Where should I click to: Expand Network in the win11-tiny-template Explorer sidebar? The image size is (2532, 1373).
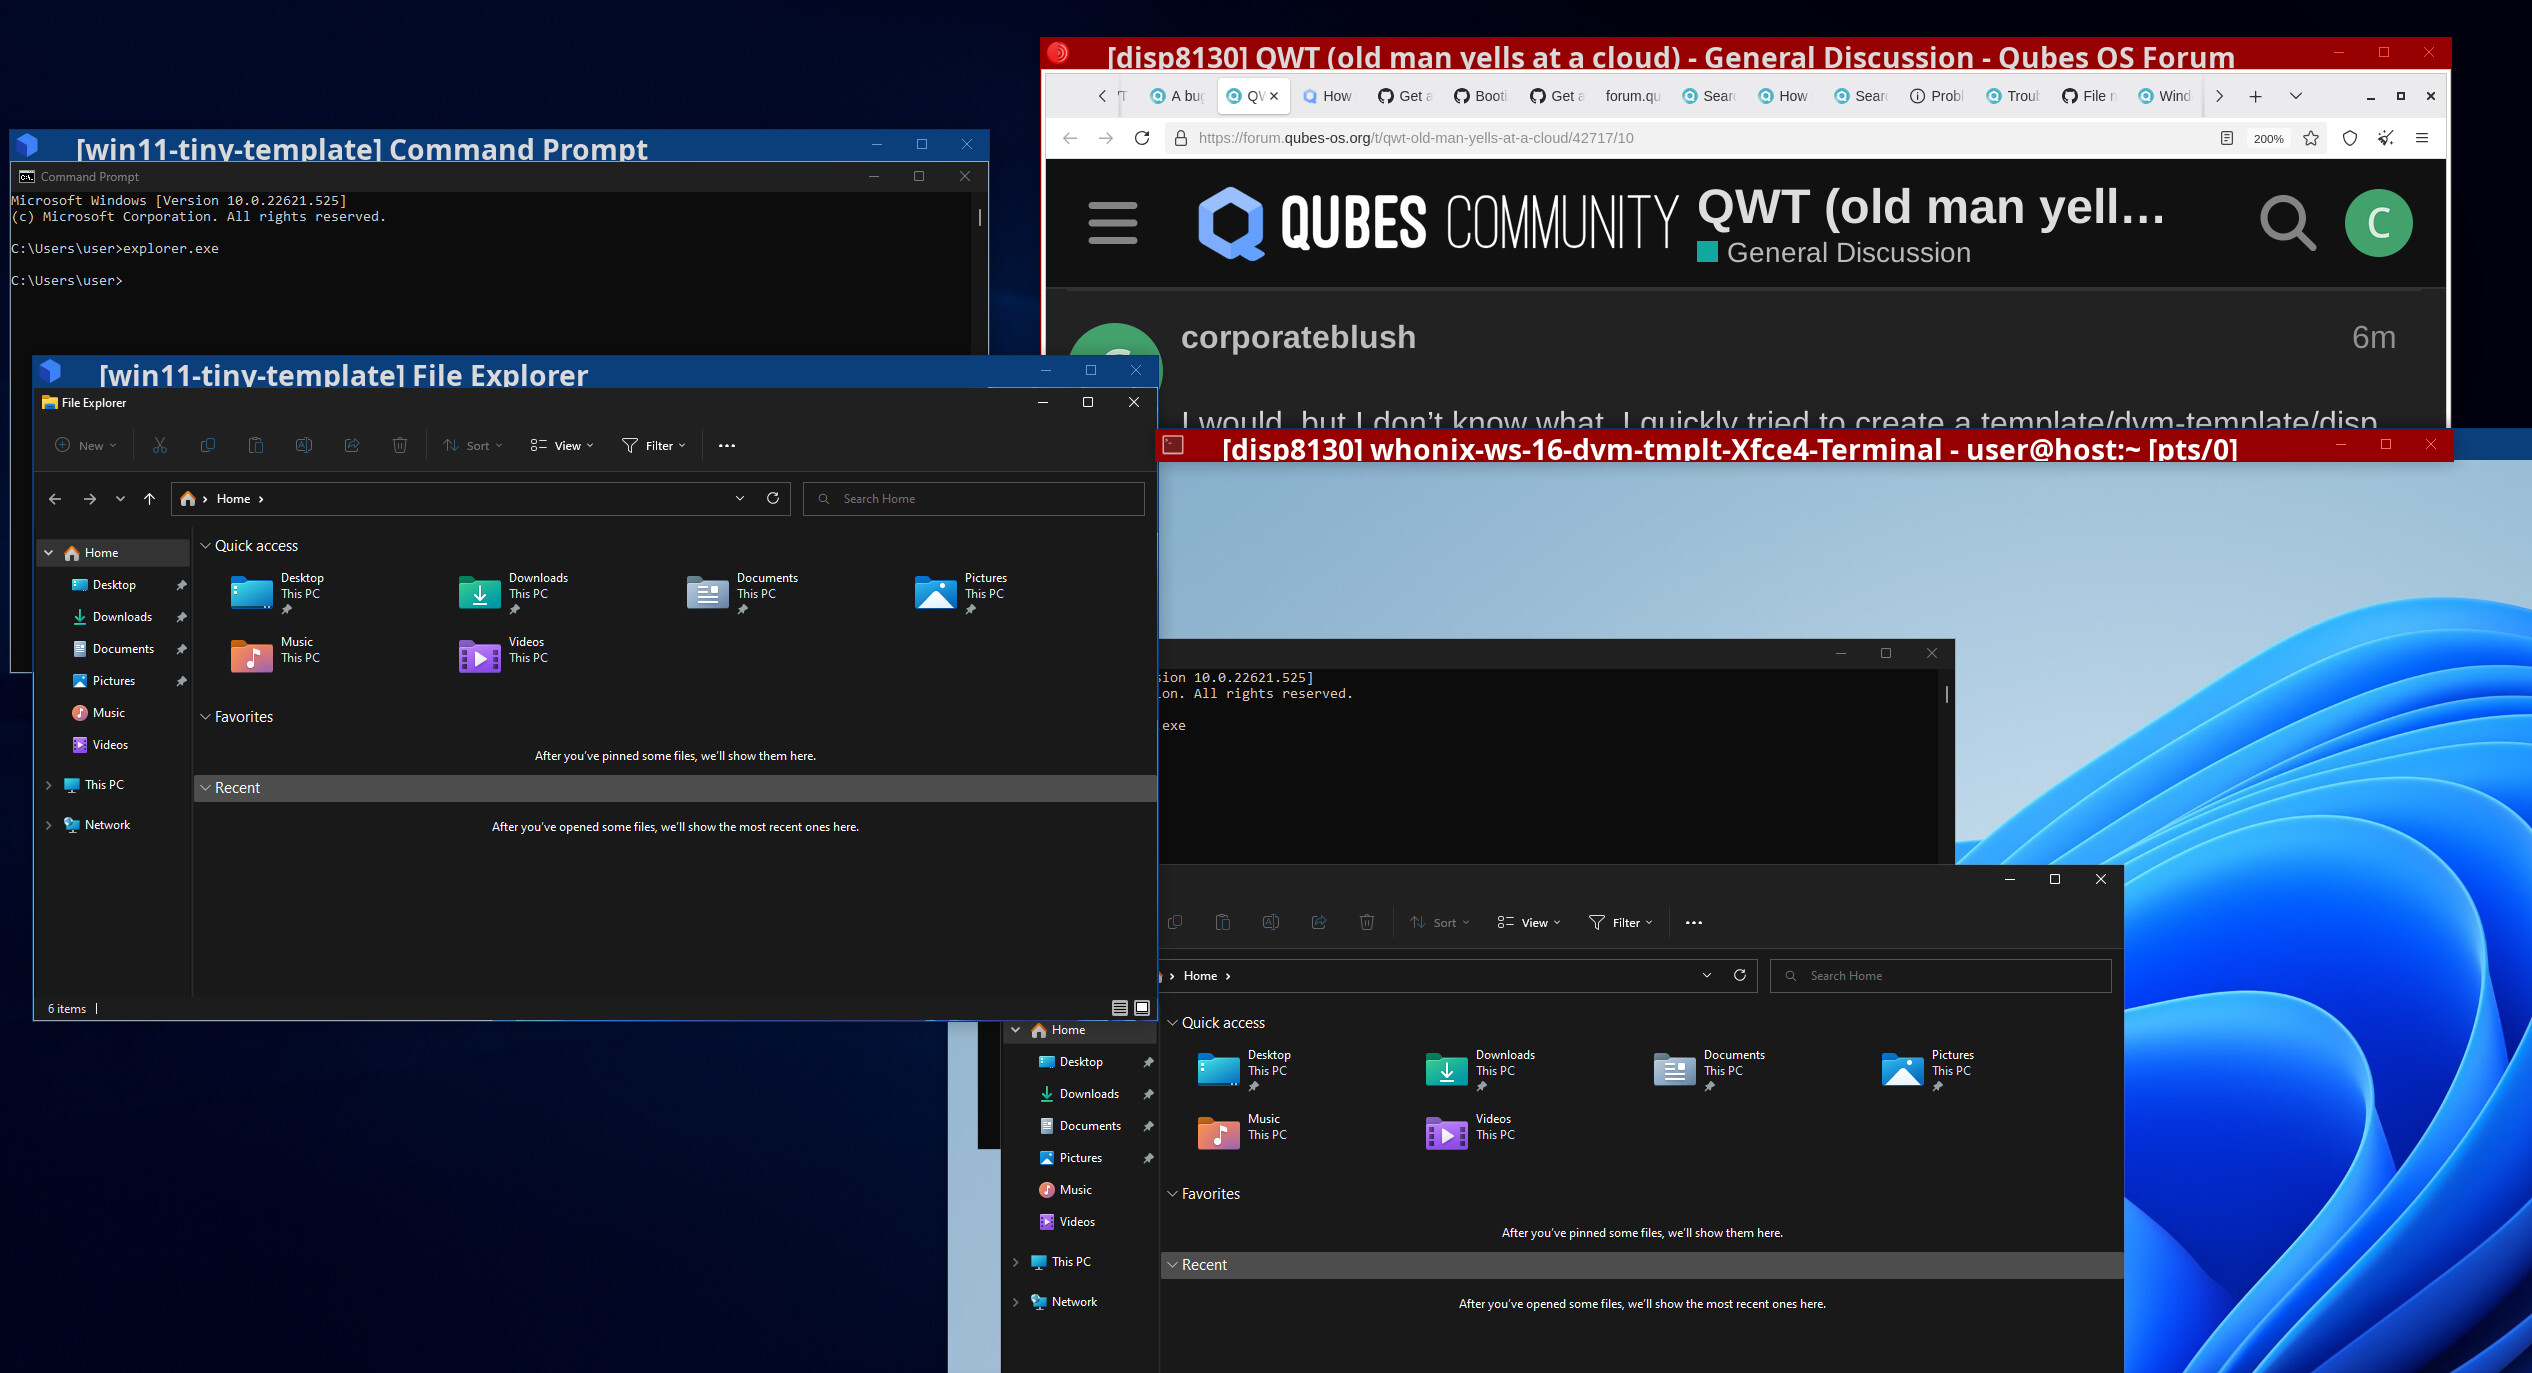pos(48,825)
